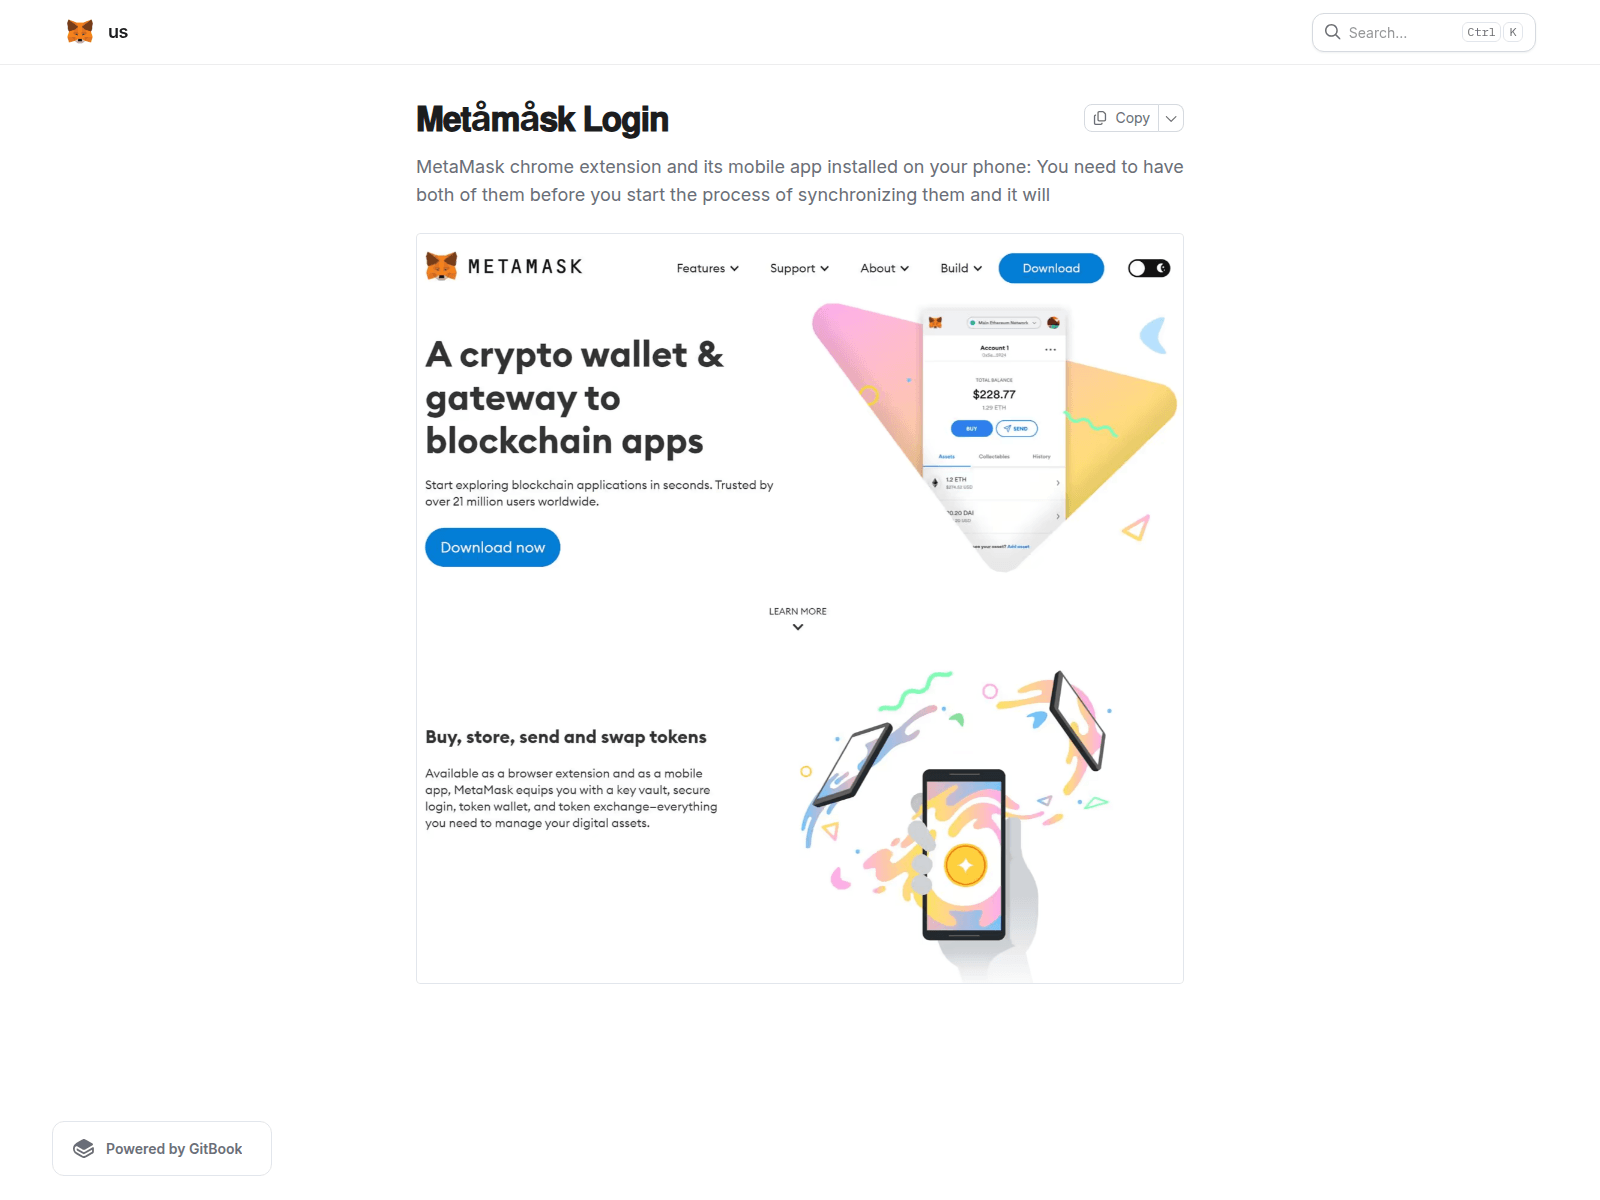Open the Build menu

961,268
